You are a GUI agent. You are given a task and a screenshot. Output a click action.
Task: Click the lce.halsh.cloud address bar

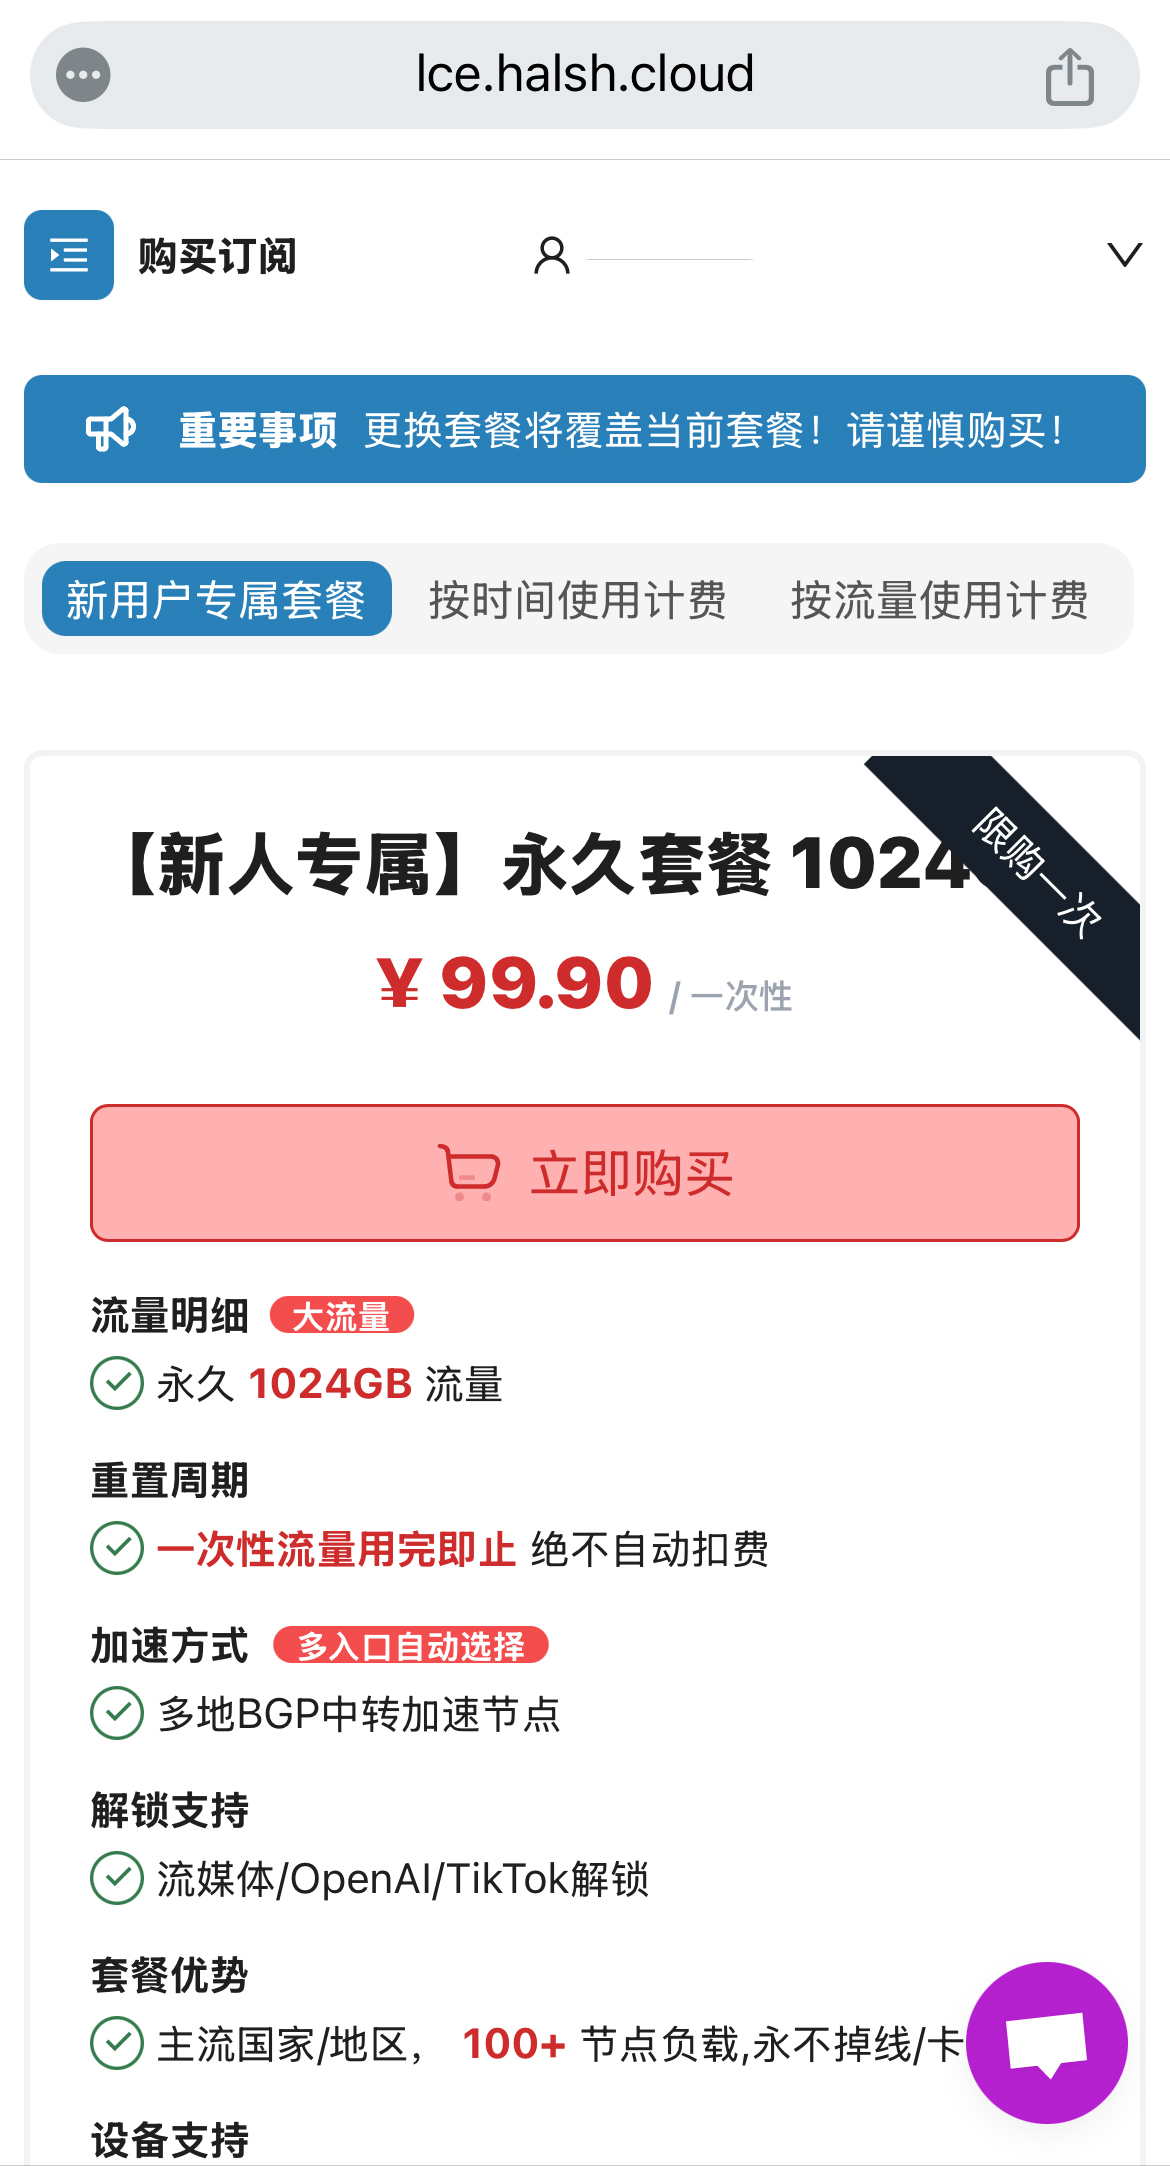point(584,75)
